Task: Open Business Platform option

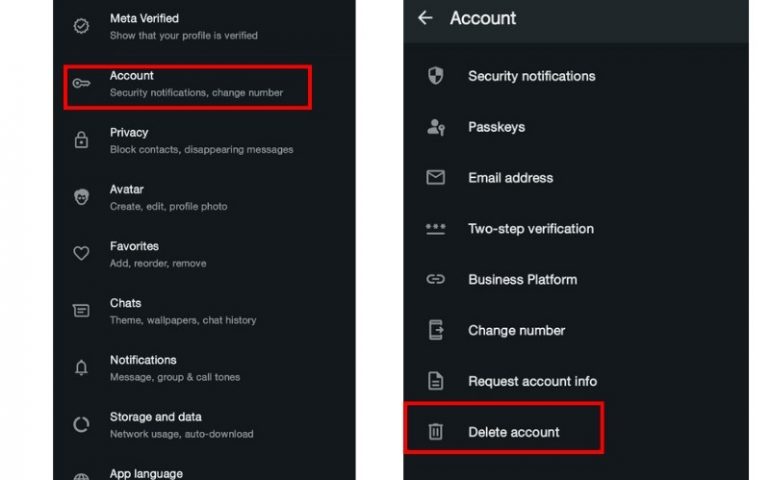Action: point(576,280)
